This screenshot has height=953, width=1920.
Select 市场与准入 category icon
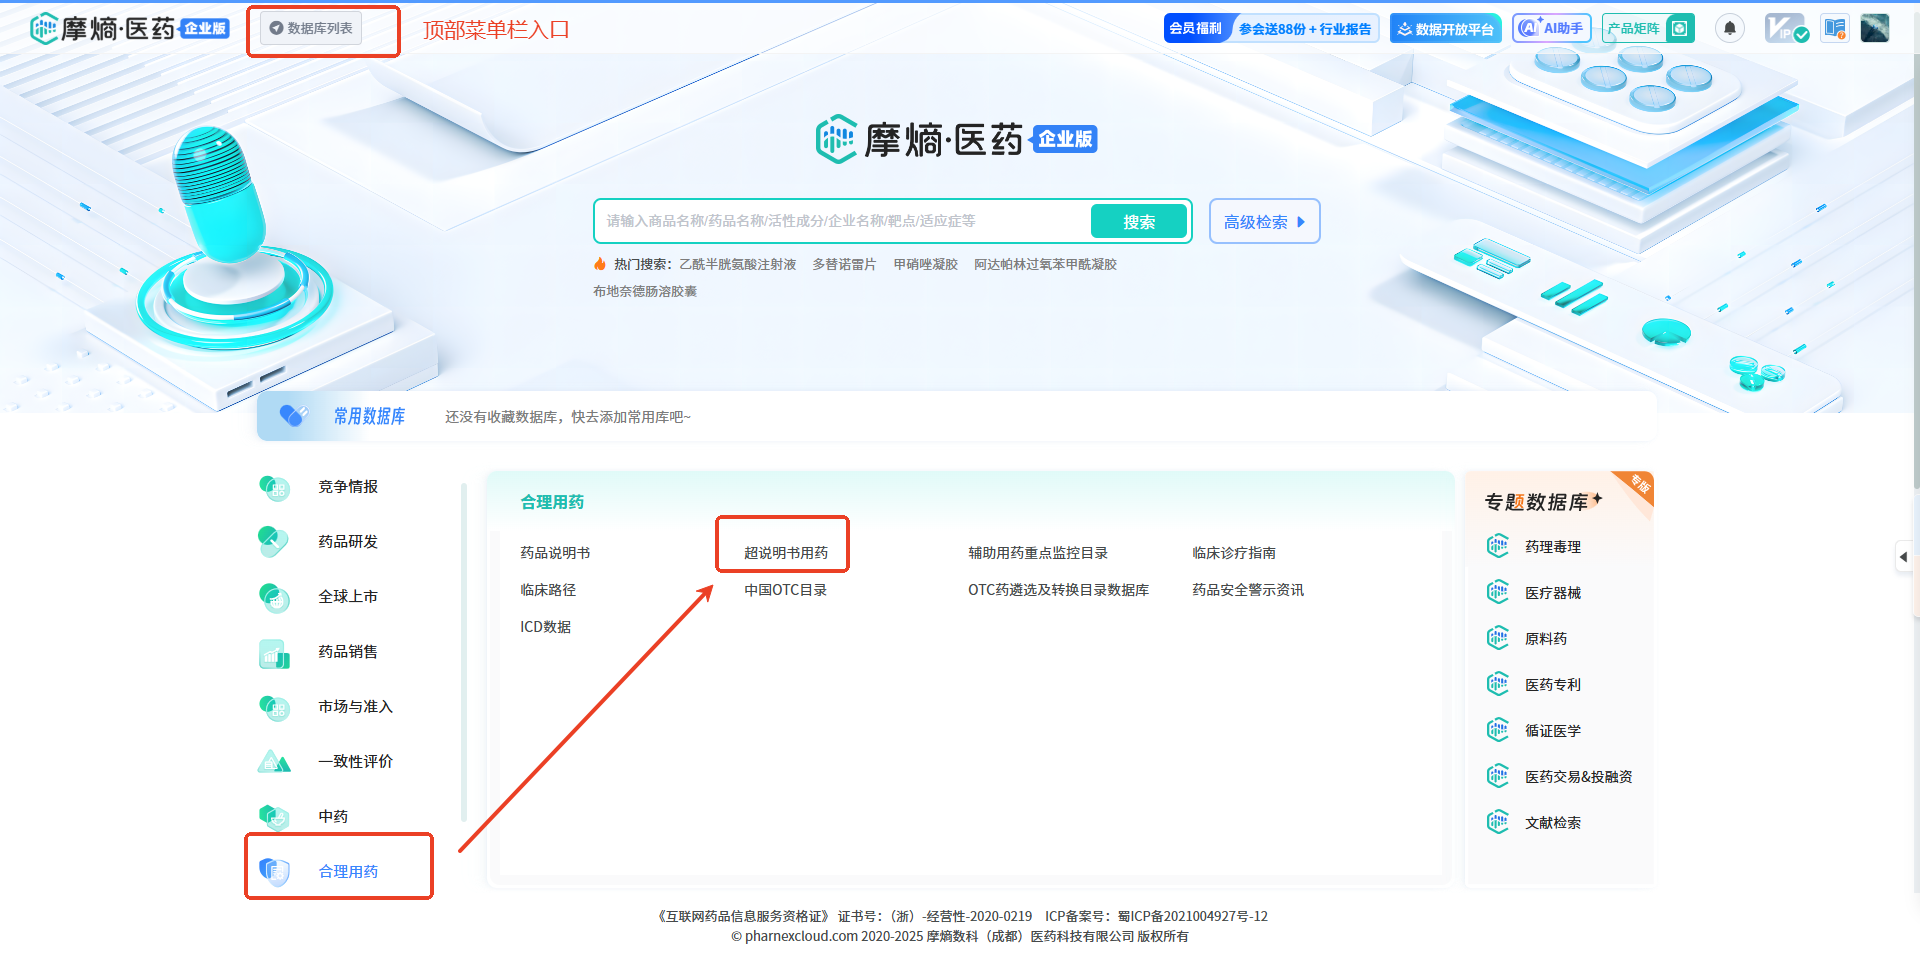click(274, 707)
